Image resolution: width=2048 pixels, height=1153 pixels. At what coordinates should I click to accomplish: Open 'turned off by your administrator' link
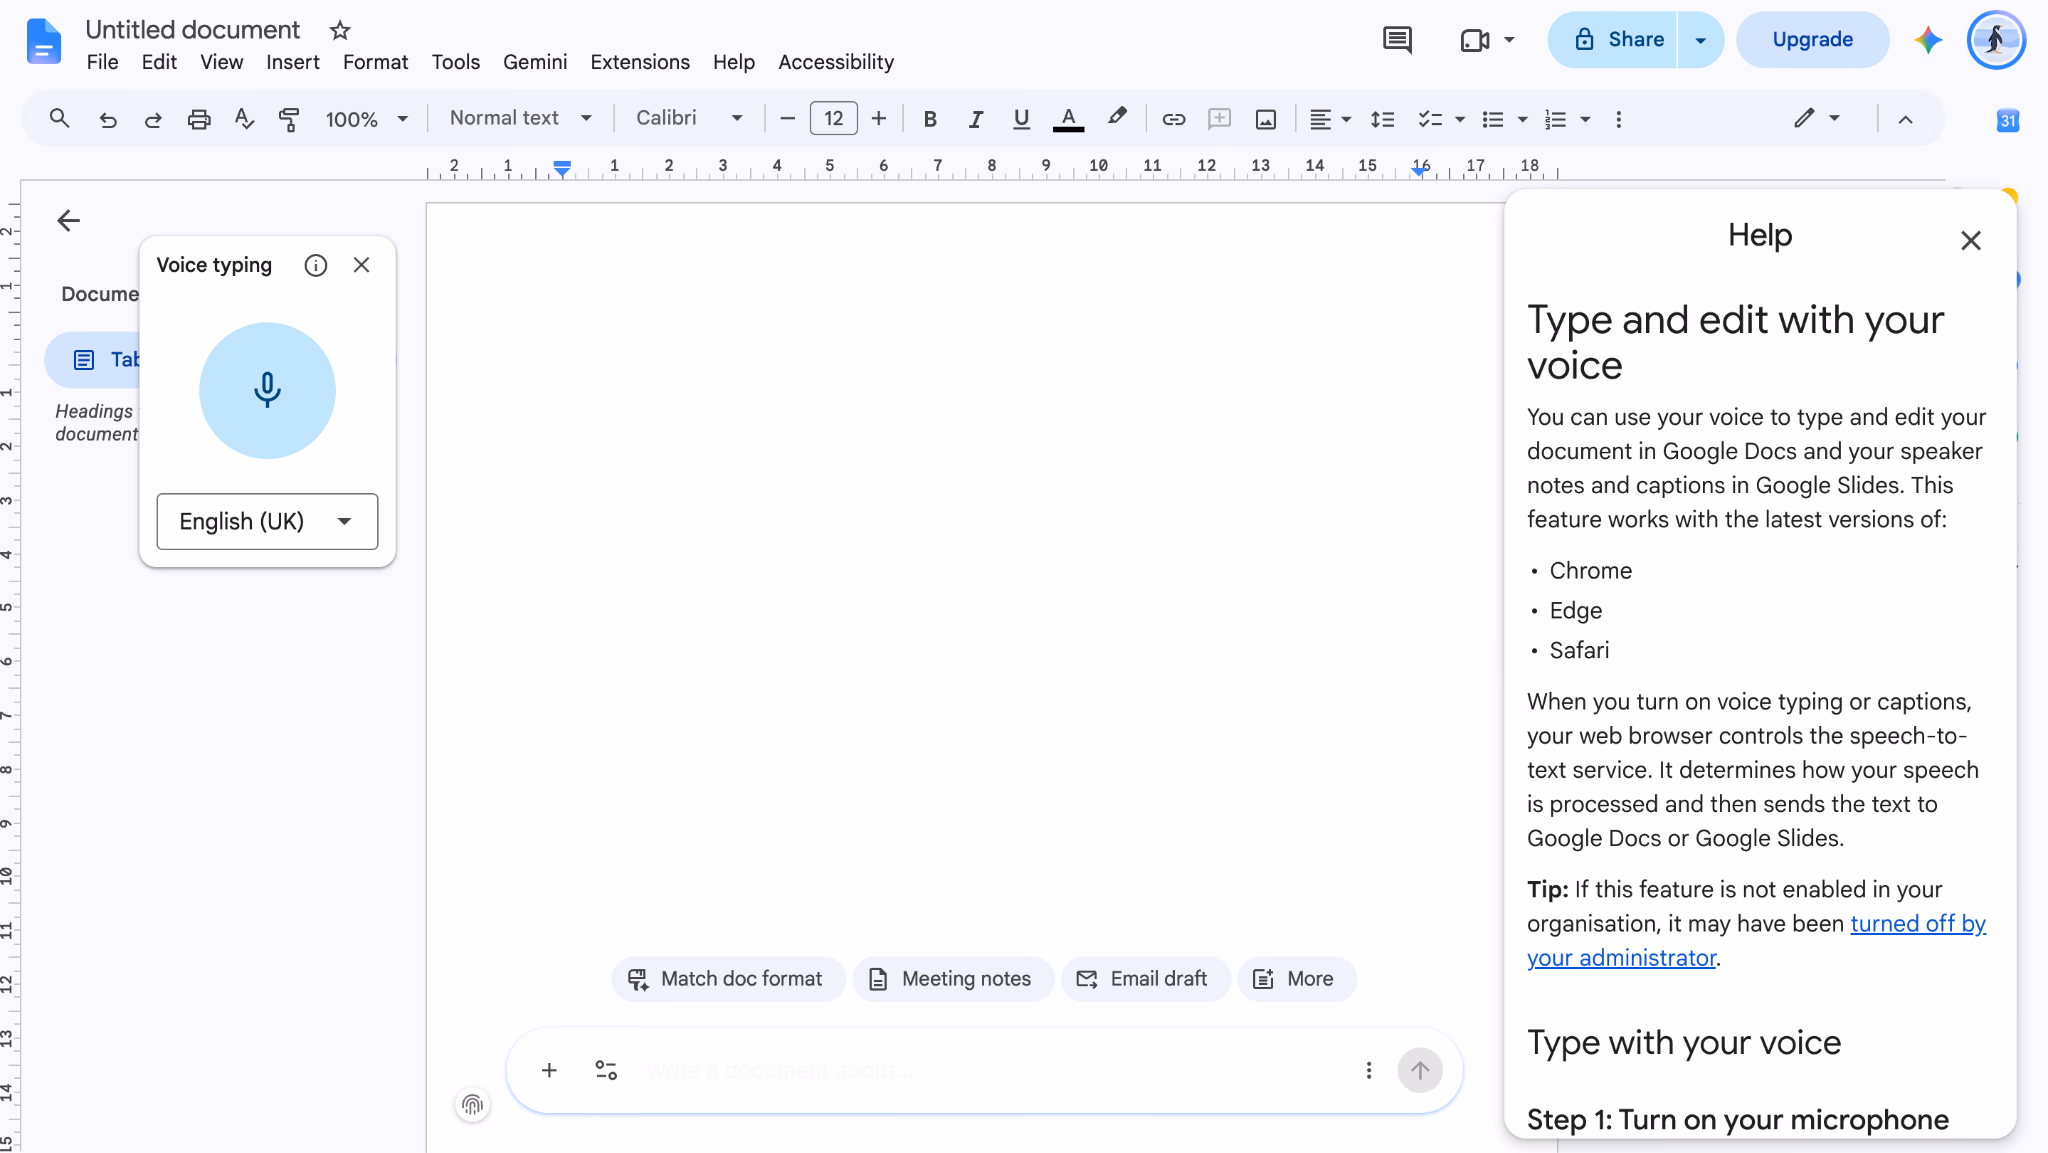click(1756, 940)
